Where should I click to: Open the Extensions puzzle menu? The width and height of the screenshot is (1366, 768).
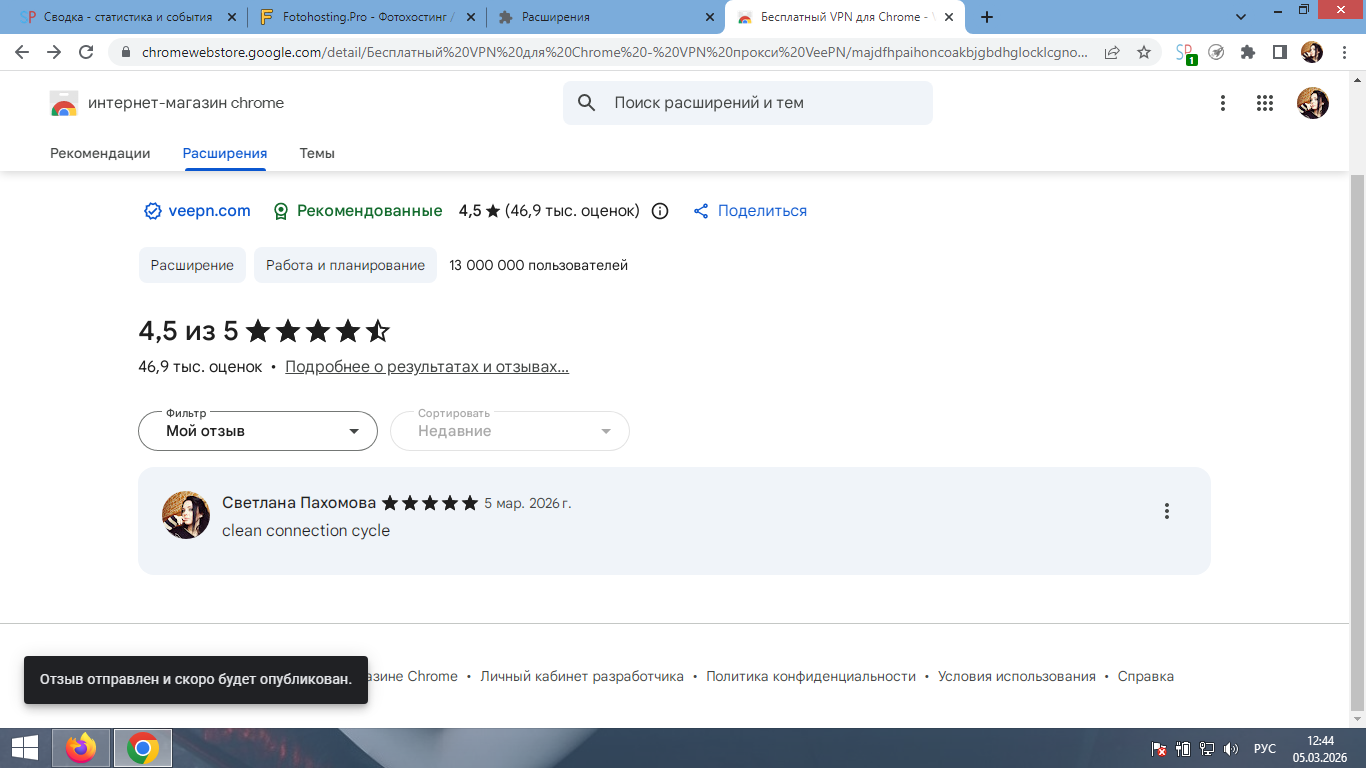click(1248, 53)
